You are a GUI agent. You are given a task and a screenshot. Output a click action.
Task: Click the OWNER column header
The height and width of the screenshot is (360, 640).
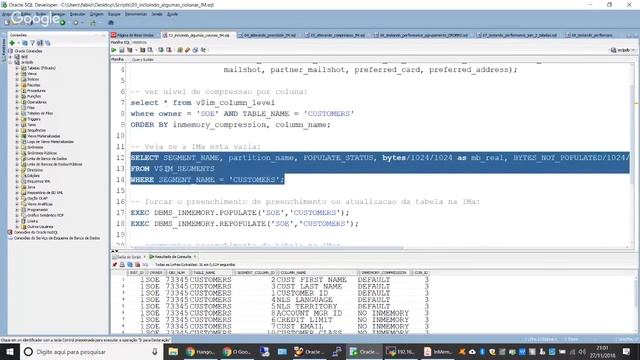(156, 272)
